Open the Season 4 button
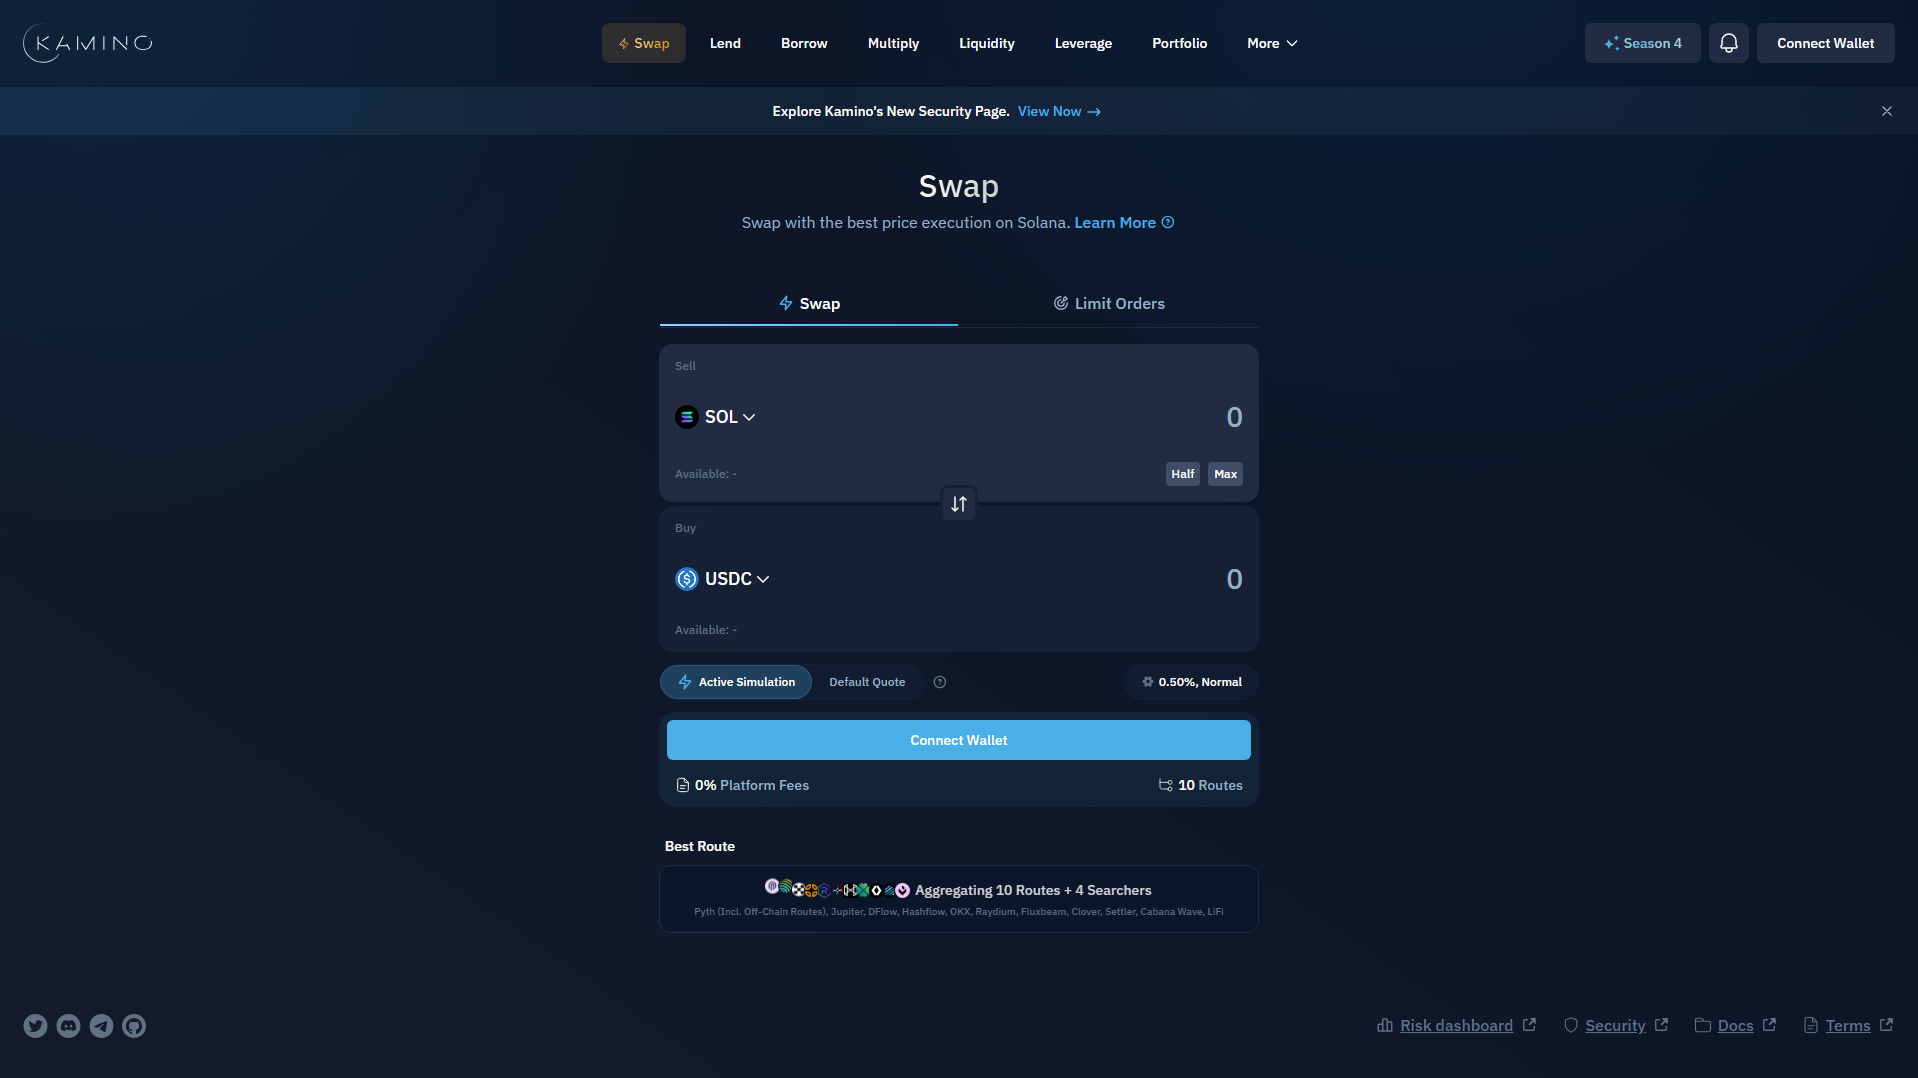Viewport: 1918px width, 1078px height. pos(1642,43)
